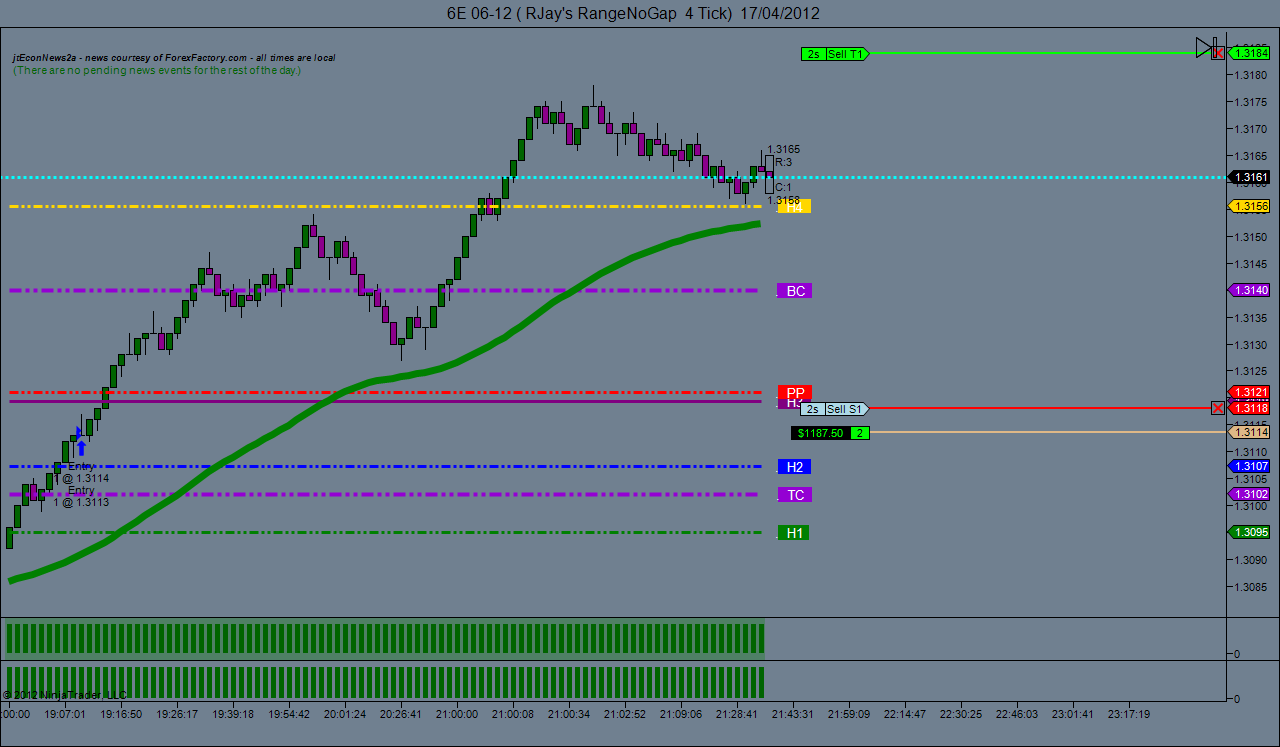Click the blue 1.3107 price marker
Image resolution: width=1280 pixels, height=747 pixels.
click(1249, 466)
